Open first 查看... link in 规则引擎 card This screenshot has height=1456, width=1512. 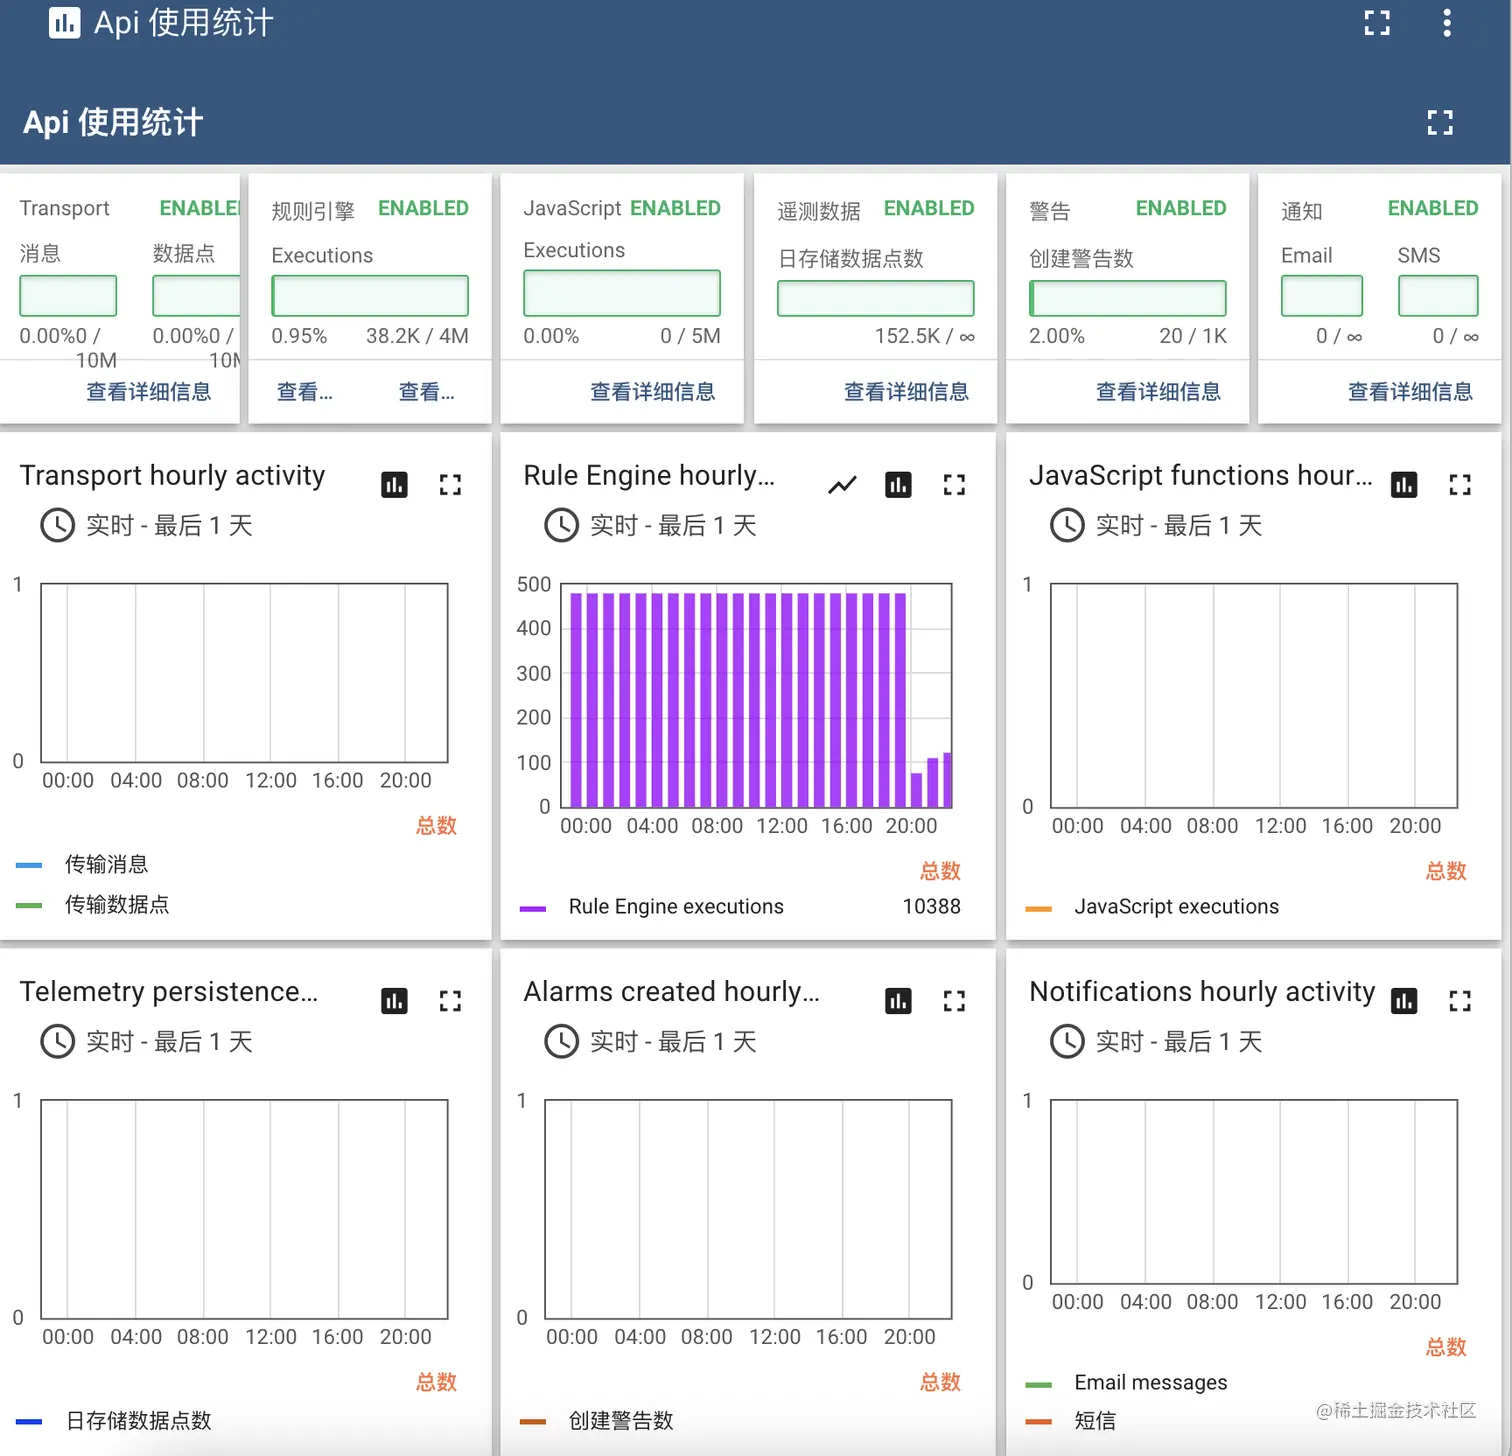click(305, 392)
